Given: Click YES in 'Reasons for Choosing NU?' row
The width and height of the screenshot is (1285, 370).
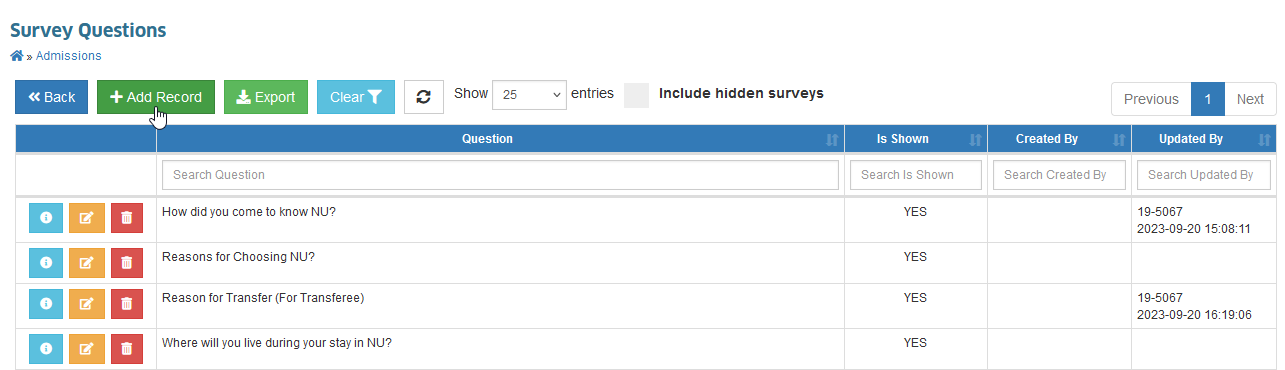Looking at the screenshot, I should tap(915, 257).
